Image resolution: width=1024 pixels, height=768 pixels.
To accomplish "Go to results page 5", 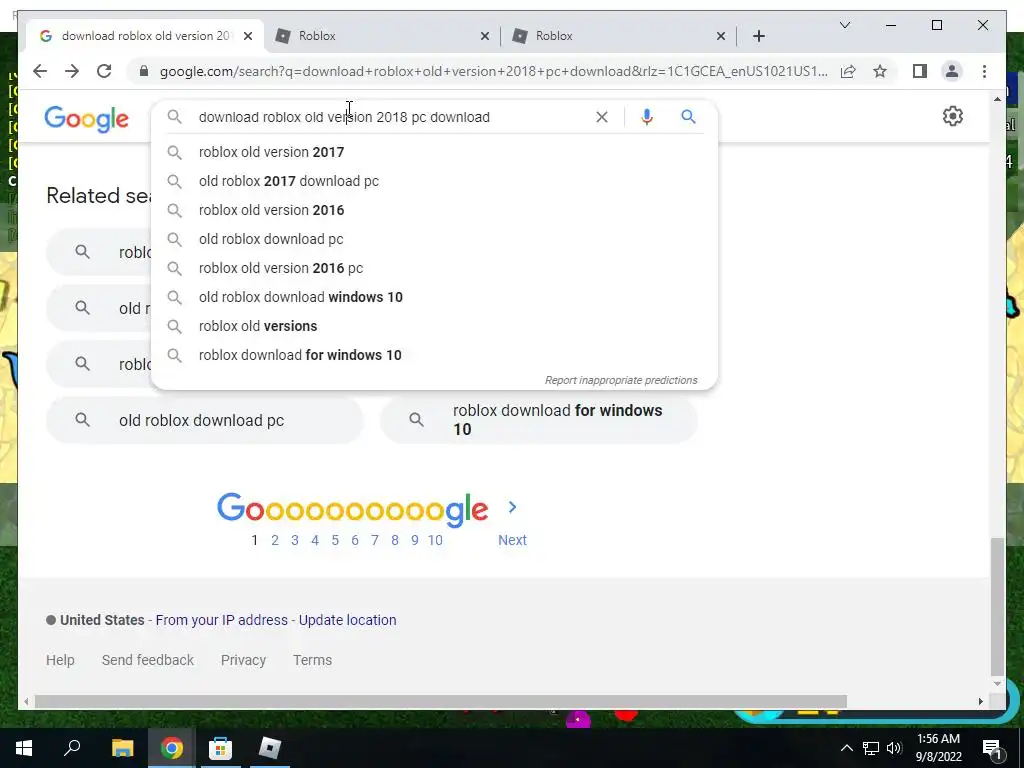I will click(335, 540).
